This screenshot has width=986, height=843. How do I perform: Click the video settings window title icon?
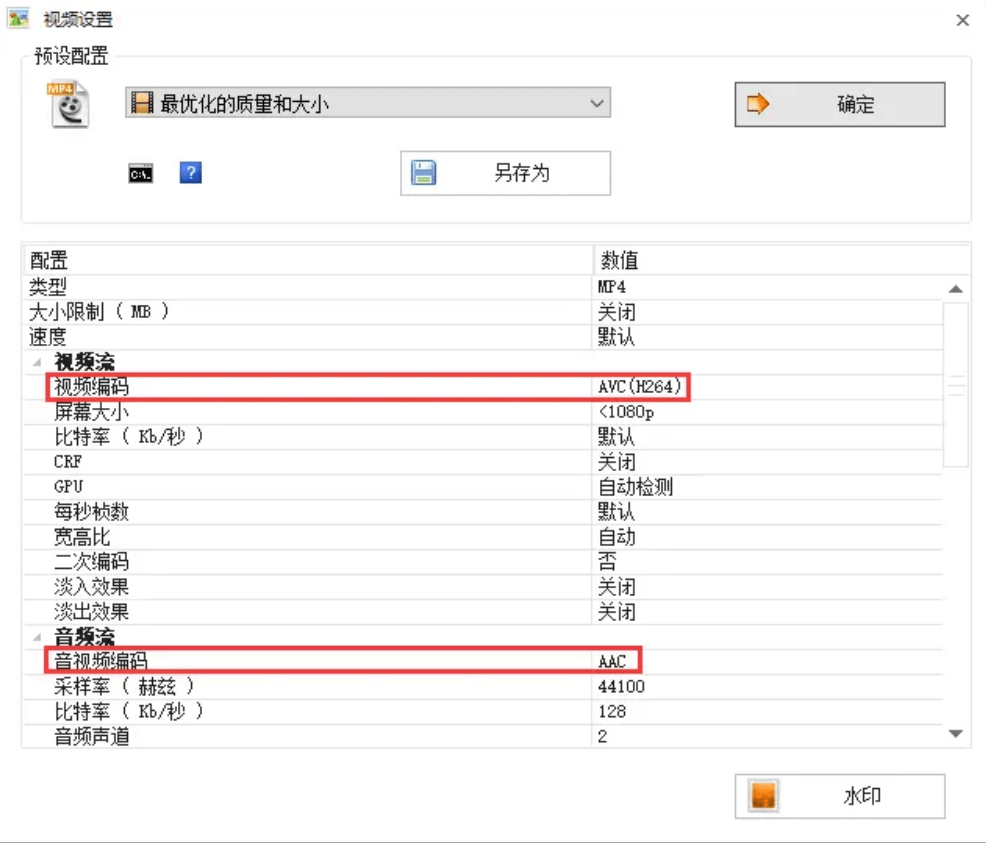pyautogui.click(x=18, y=18)
